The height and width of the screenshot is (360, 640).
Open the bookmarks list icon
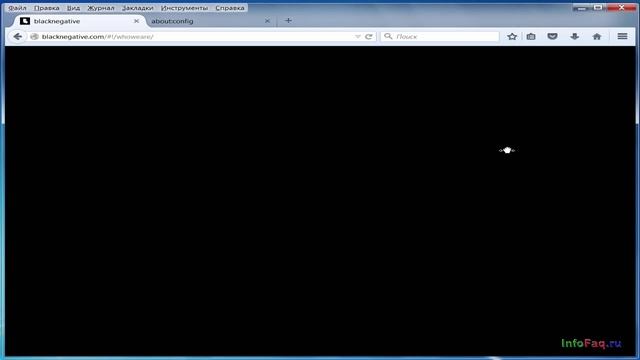531,37
